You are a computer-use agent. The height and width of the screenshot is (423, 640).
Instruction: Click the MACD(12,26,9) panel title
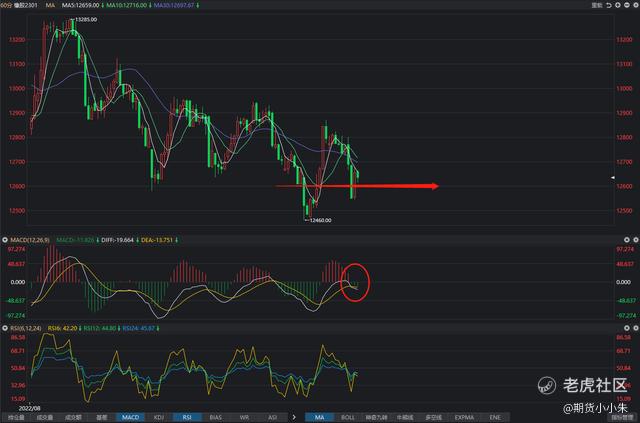pos(28,240)
